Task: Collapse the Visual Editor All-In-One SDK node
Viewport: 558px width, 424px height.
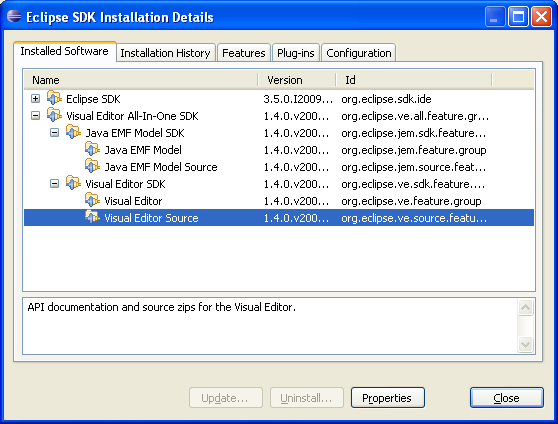Action: pos(35,116)
